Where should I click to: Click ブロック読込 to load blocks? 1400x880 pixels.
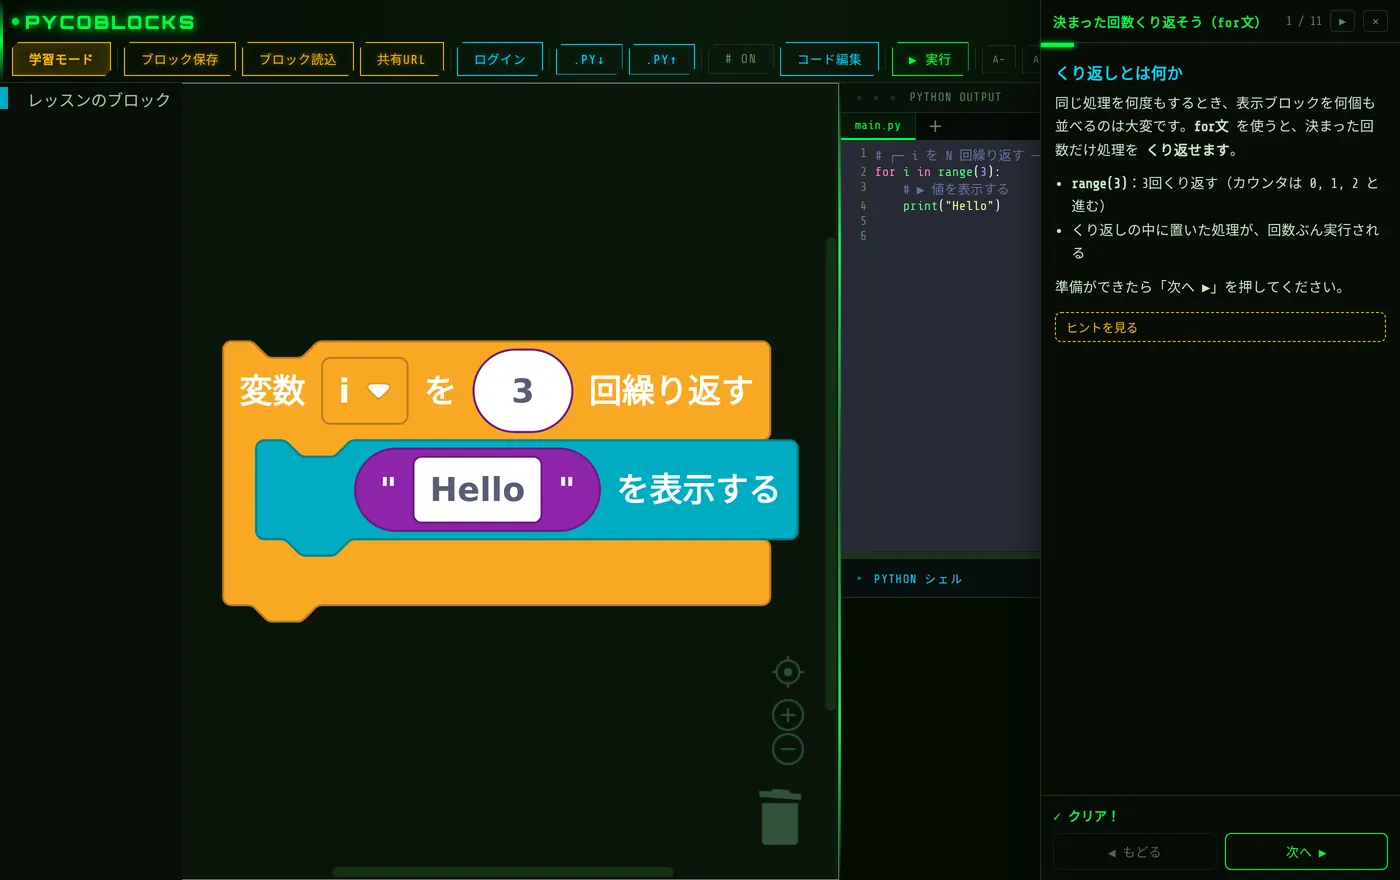pyautogui.click(x=298, y=59)
